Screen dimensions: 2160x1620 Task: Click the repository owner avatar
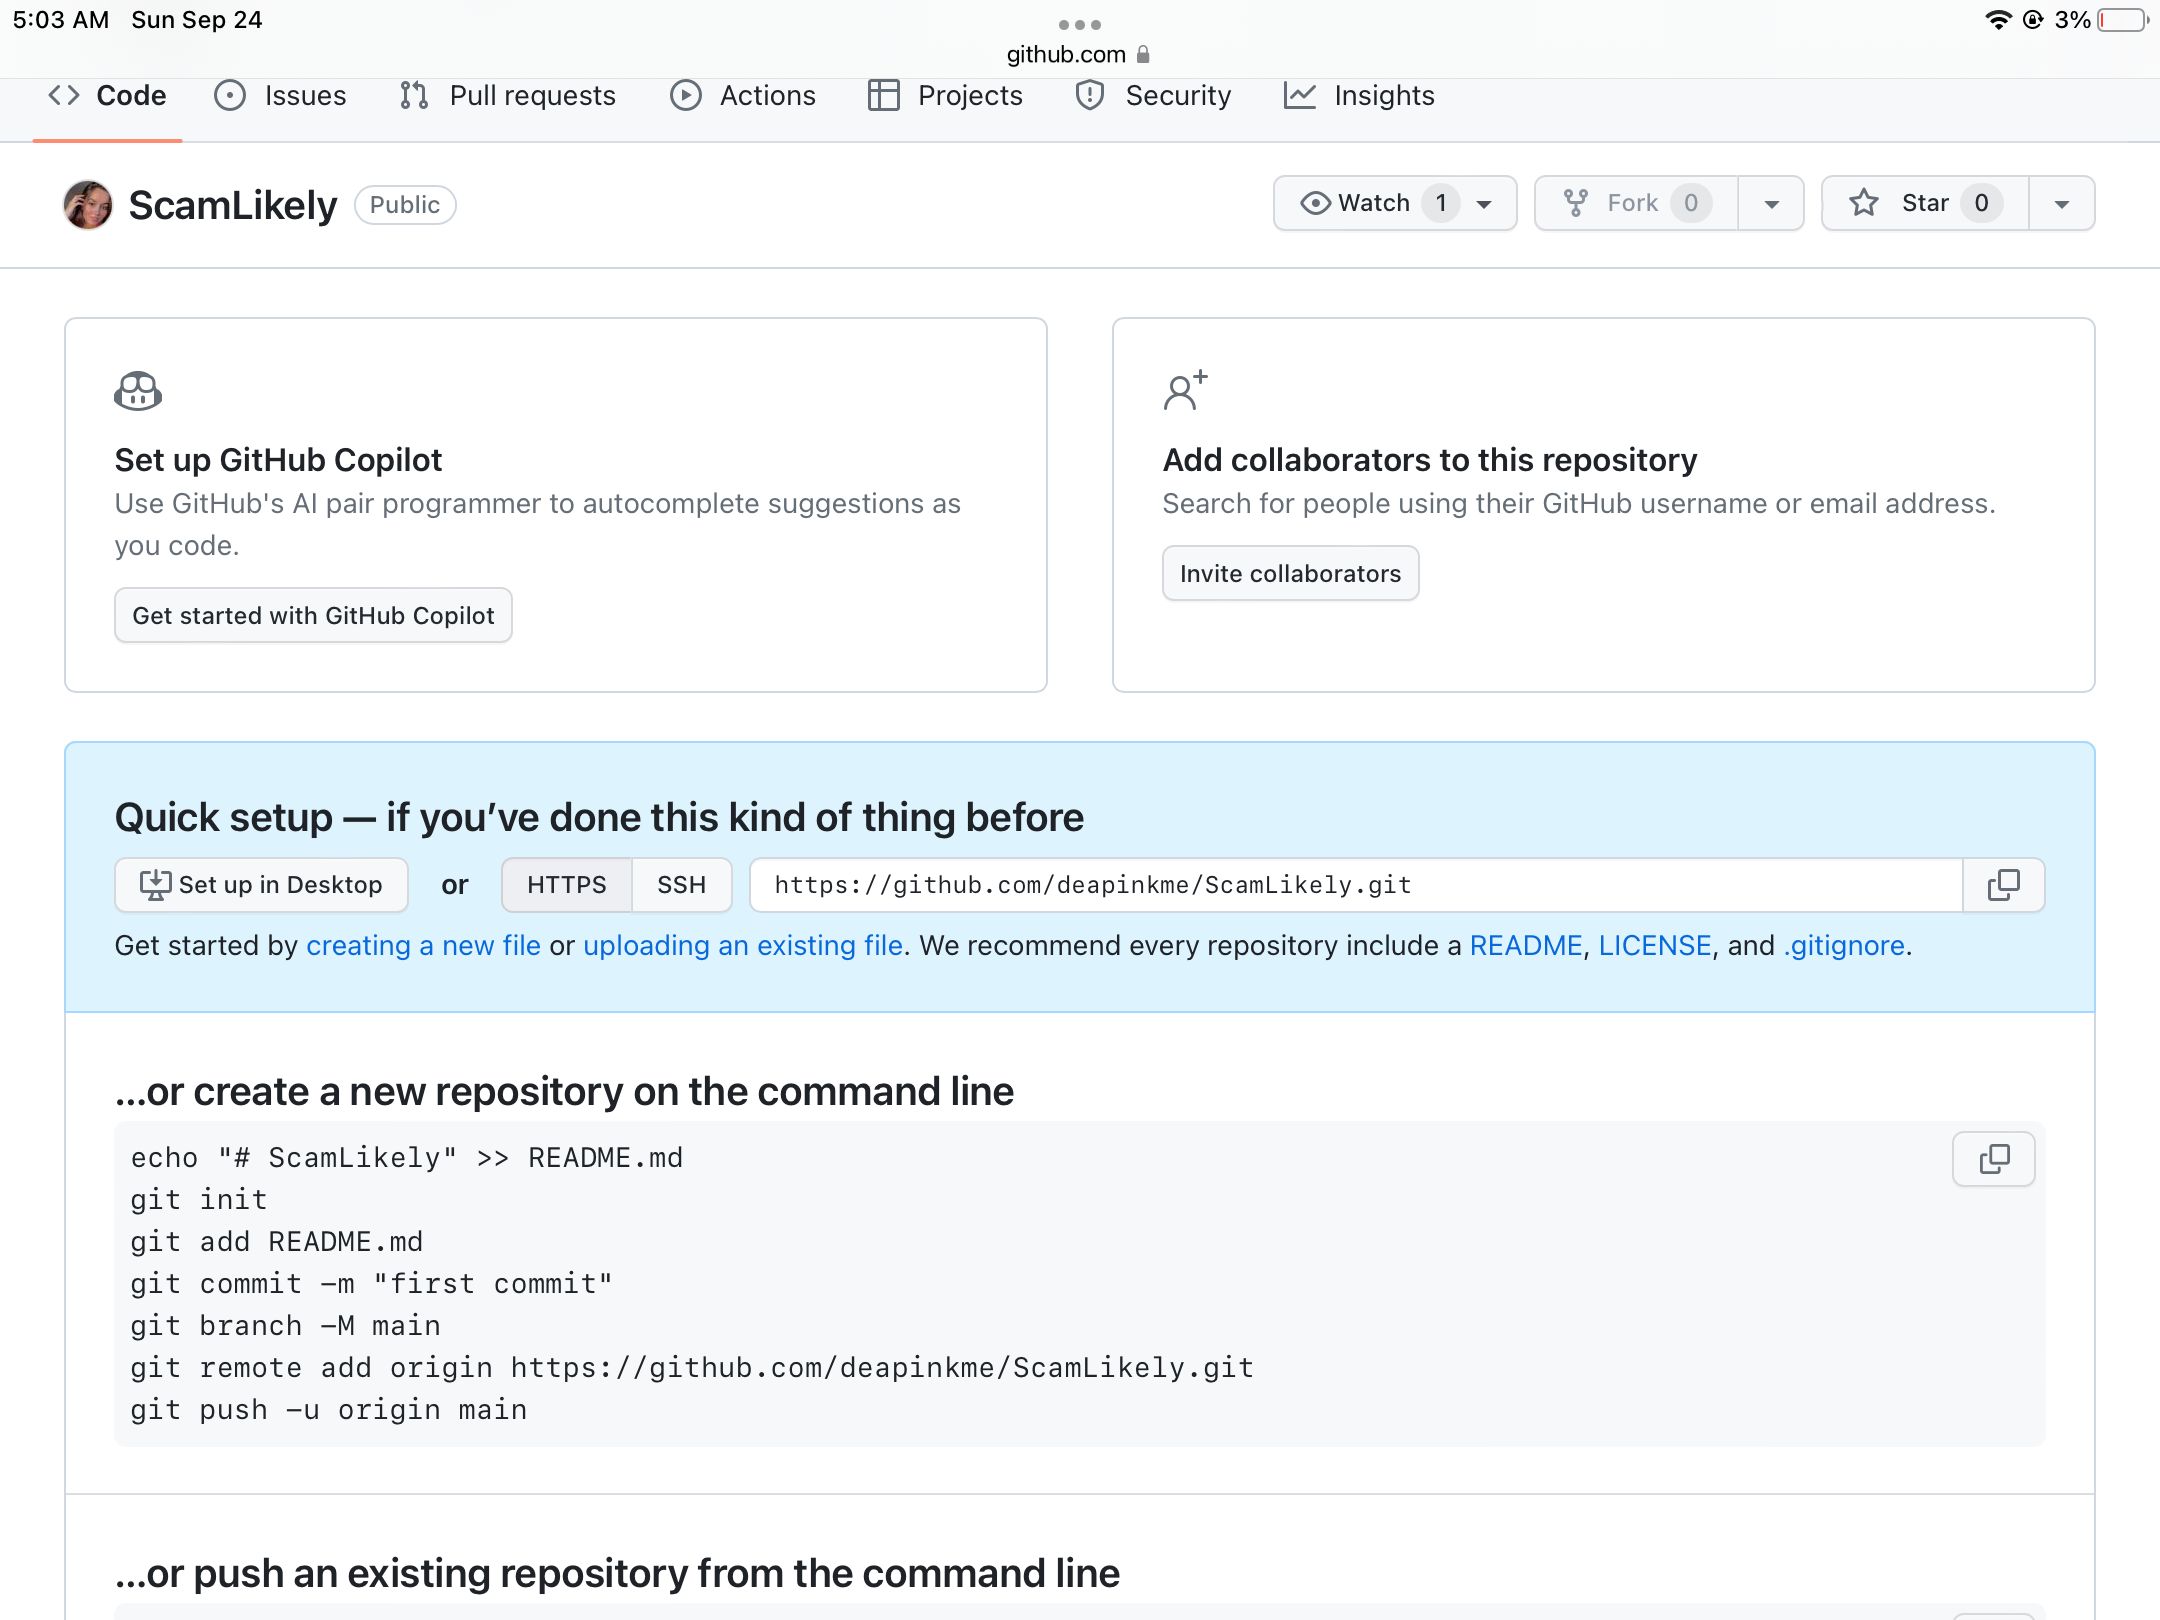click(x=88, y=205)
